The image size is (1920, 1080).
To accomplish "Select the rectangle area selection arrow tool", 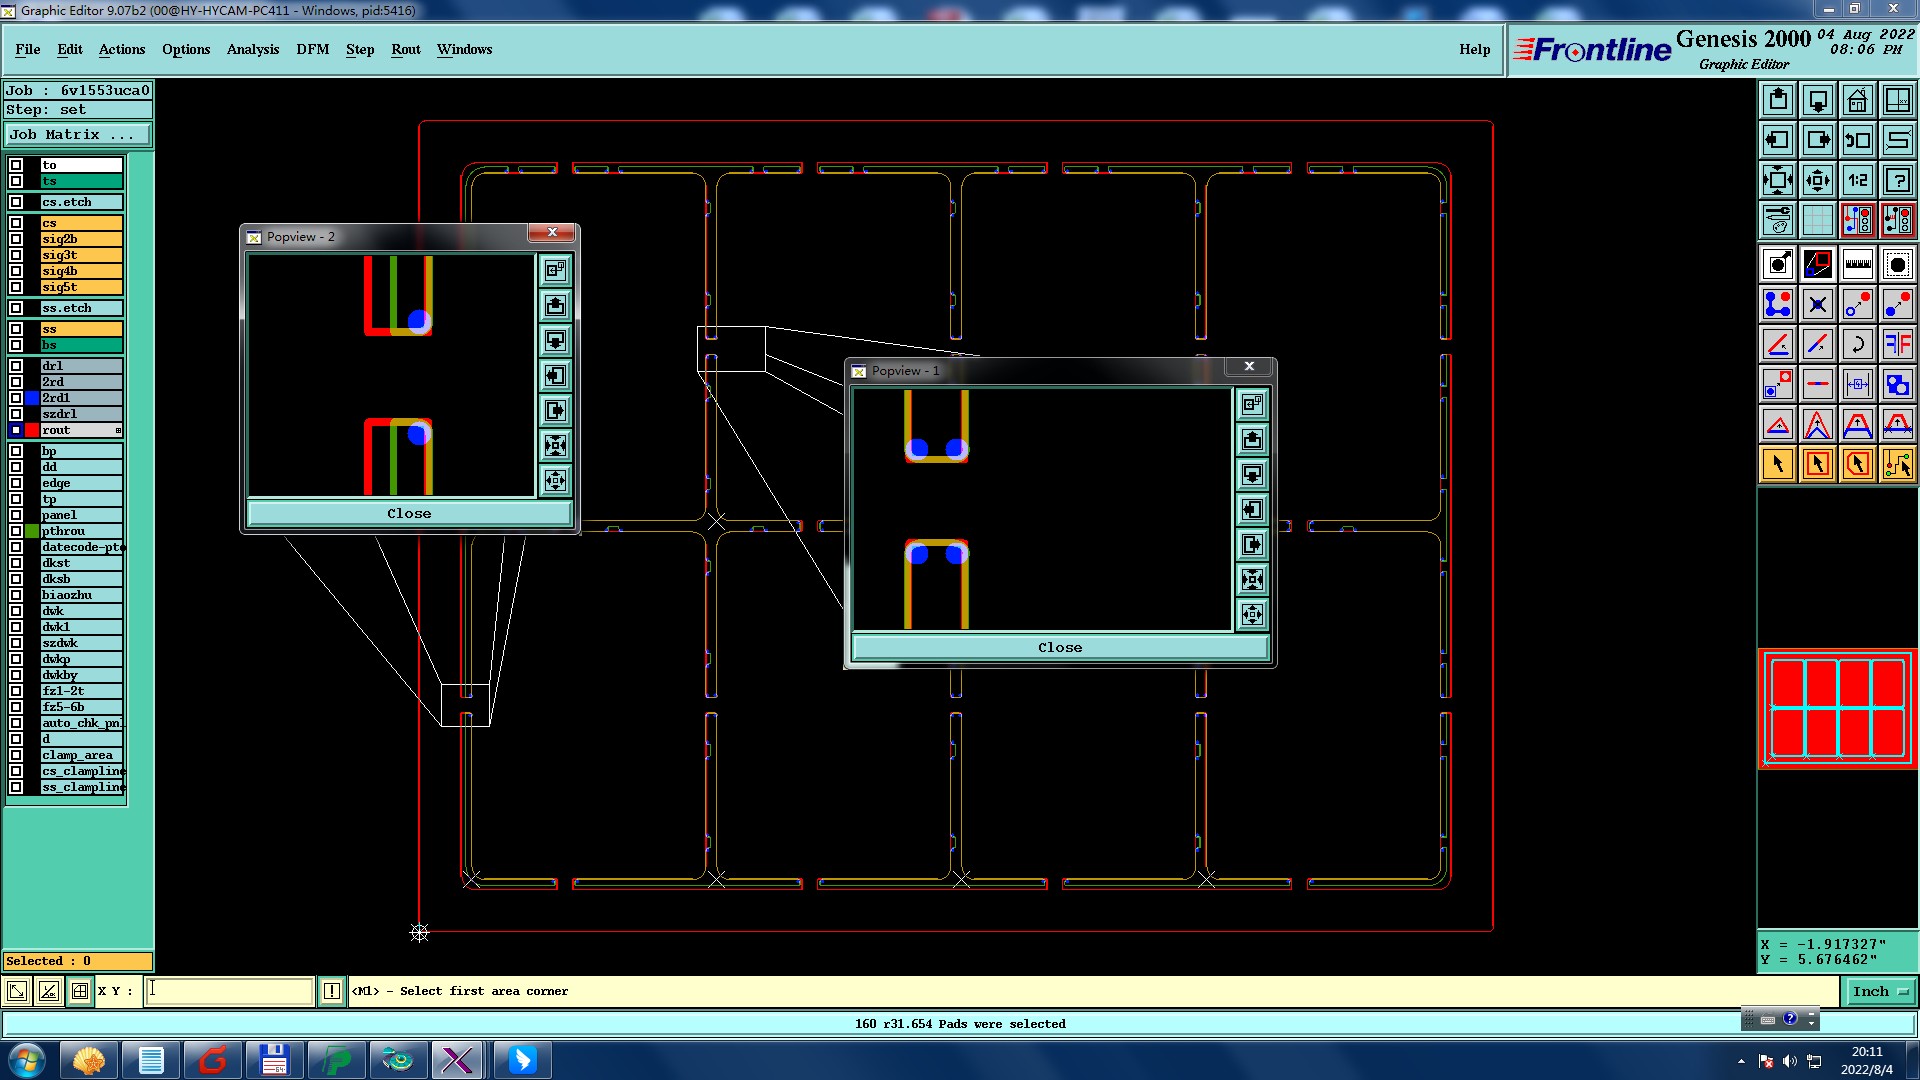I will pos(1818,464).
